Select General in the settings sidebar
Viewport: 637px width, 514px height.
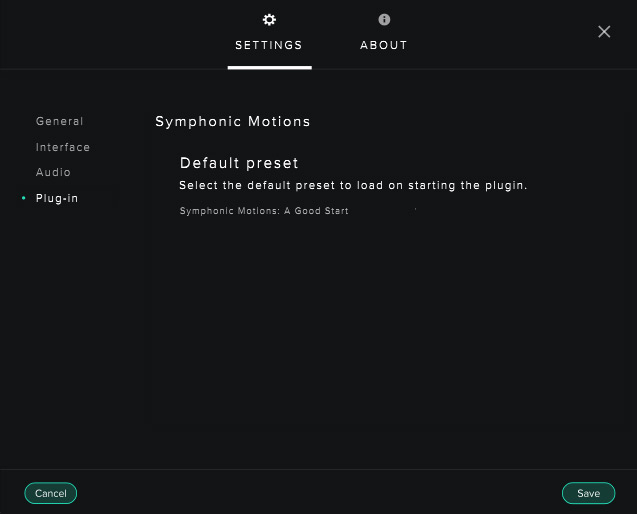click(60, 122)
